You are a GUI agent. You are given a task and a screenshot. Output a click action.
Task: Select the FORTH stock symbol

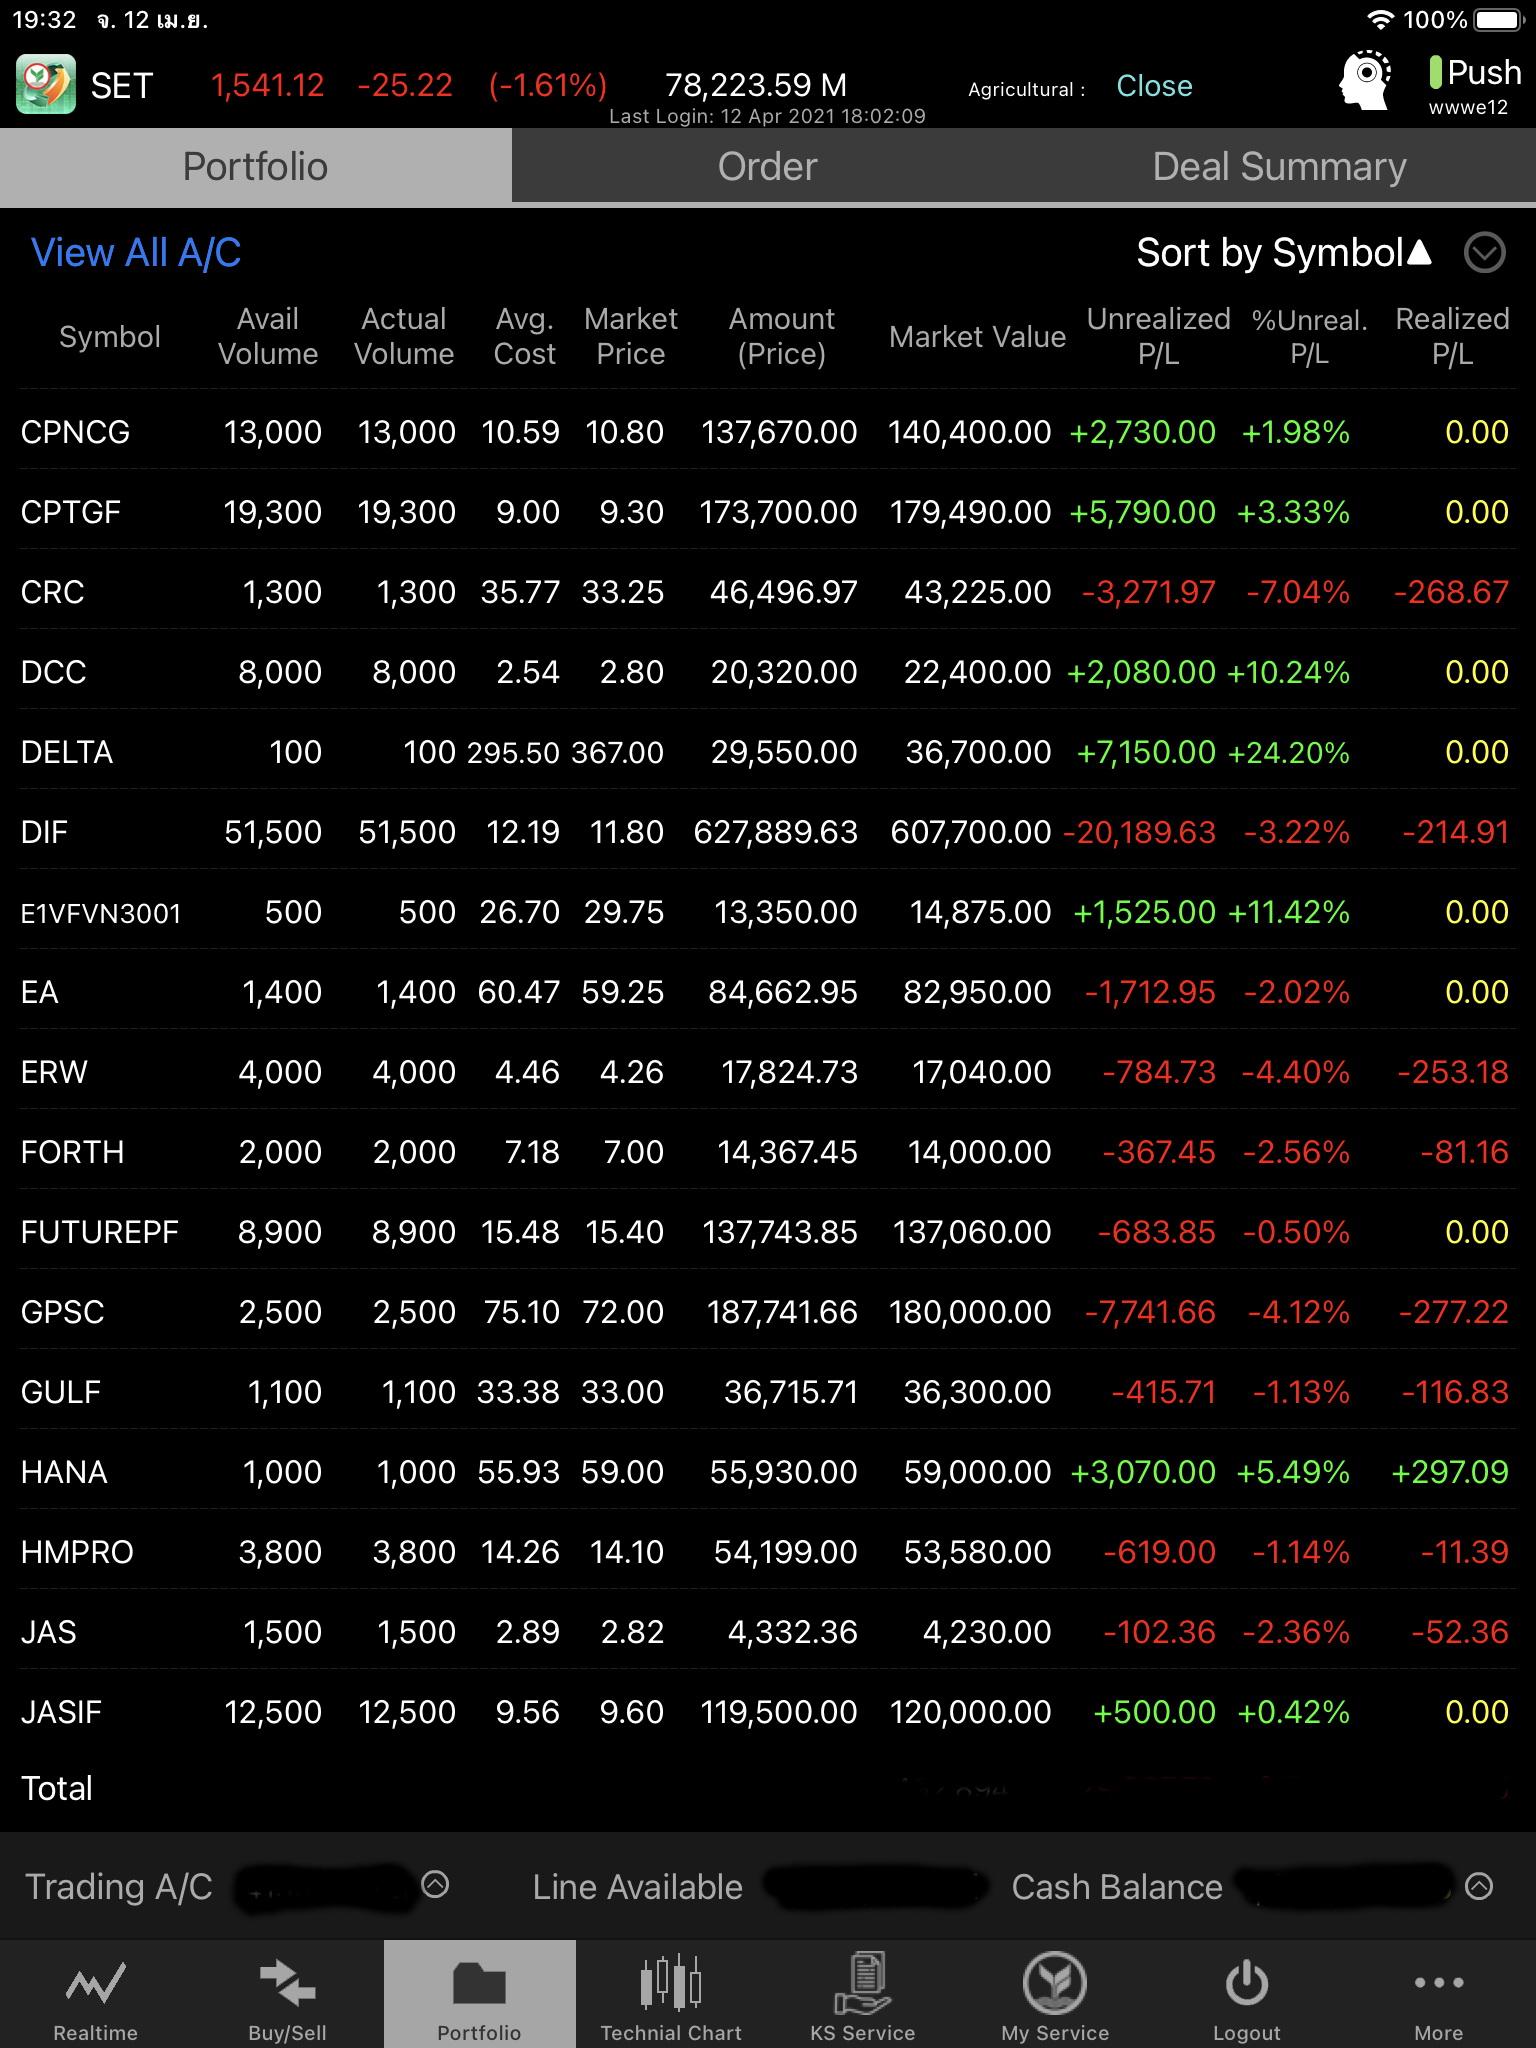click(72, 1152)
